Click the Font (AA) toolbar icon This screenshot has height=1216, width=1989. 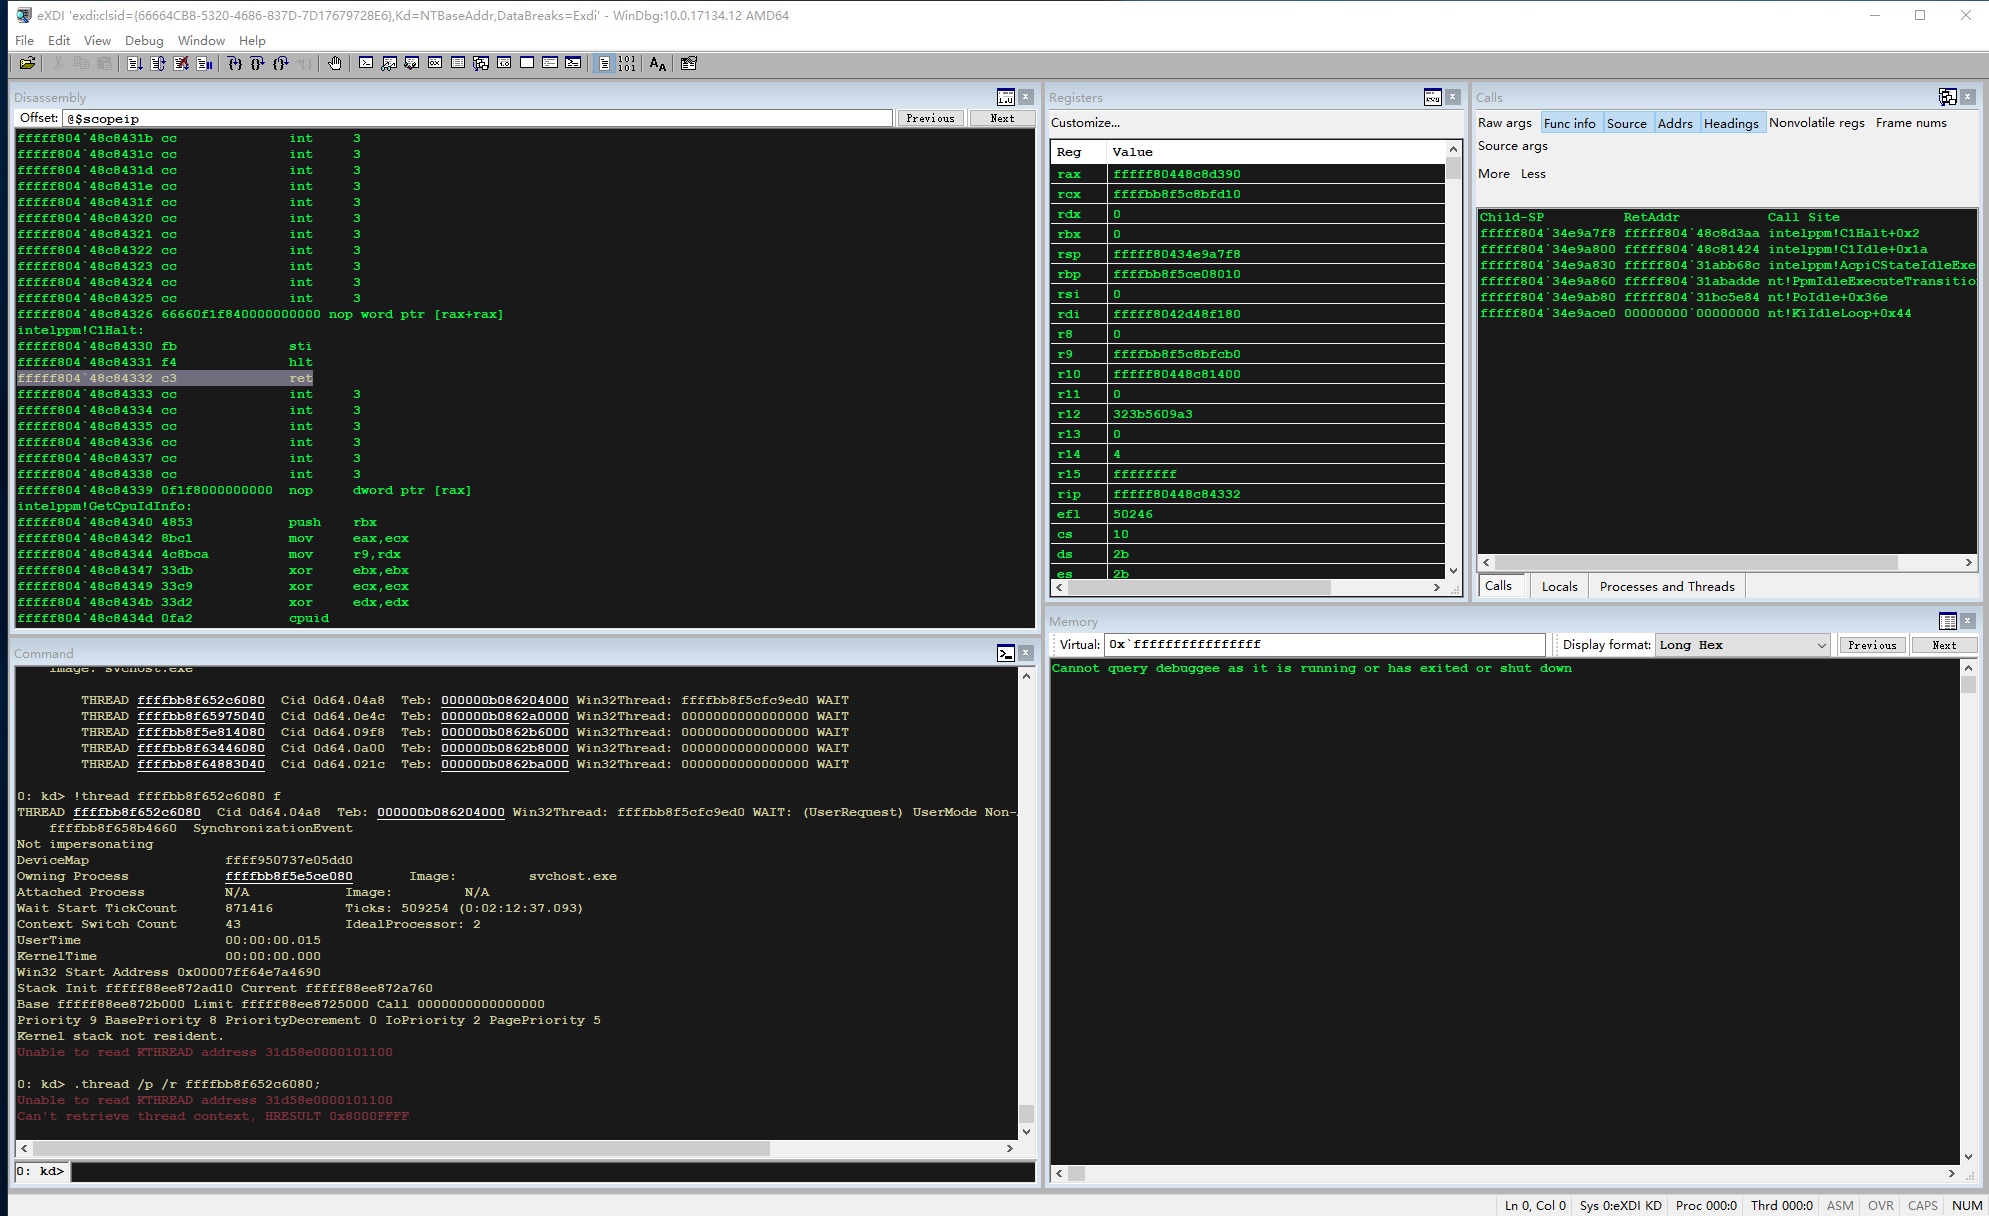point(657,64)
